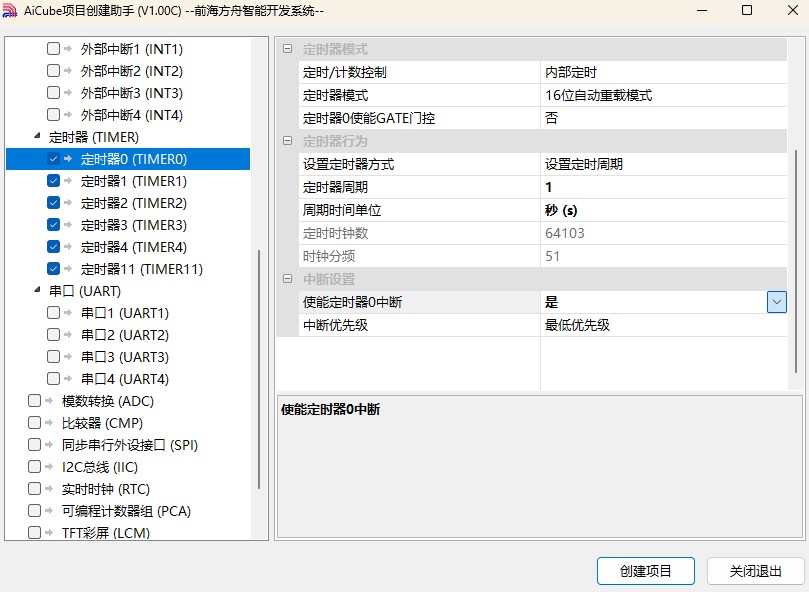This screenshot has width=809, height=592.
Task: Click the AiCube app icon in title bar
Action: [x=11, y=11]
